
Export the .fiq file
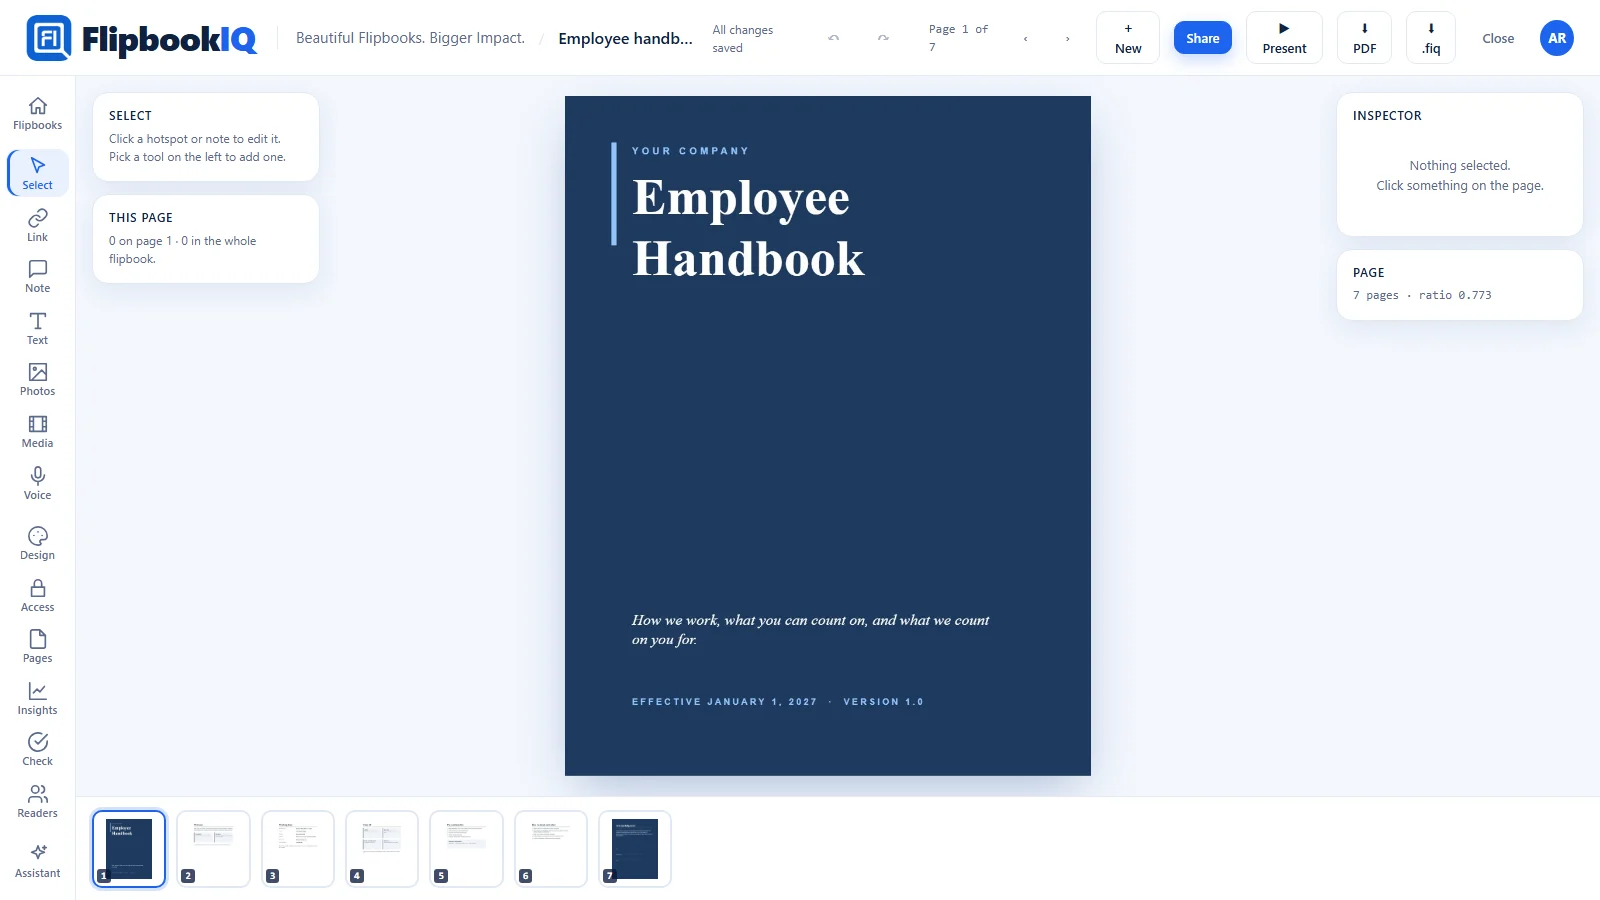click(x=1431, y=38)
